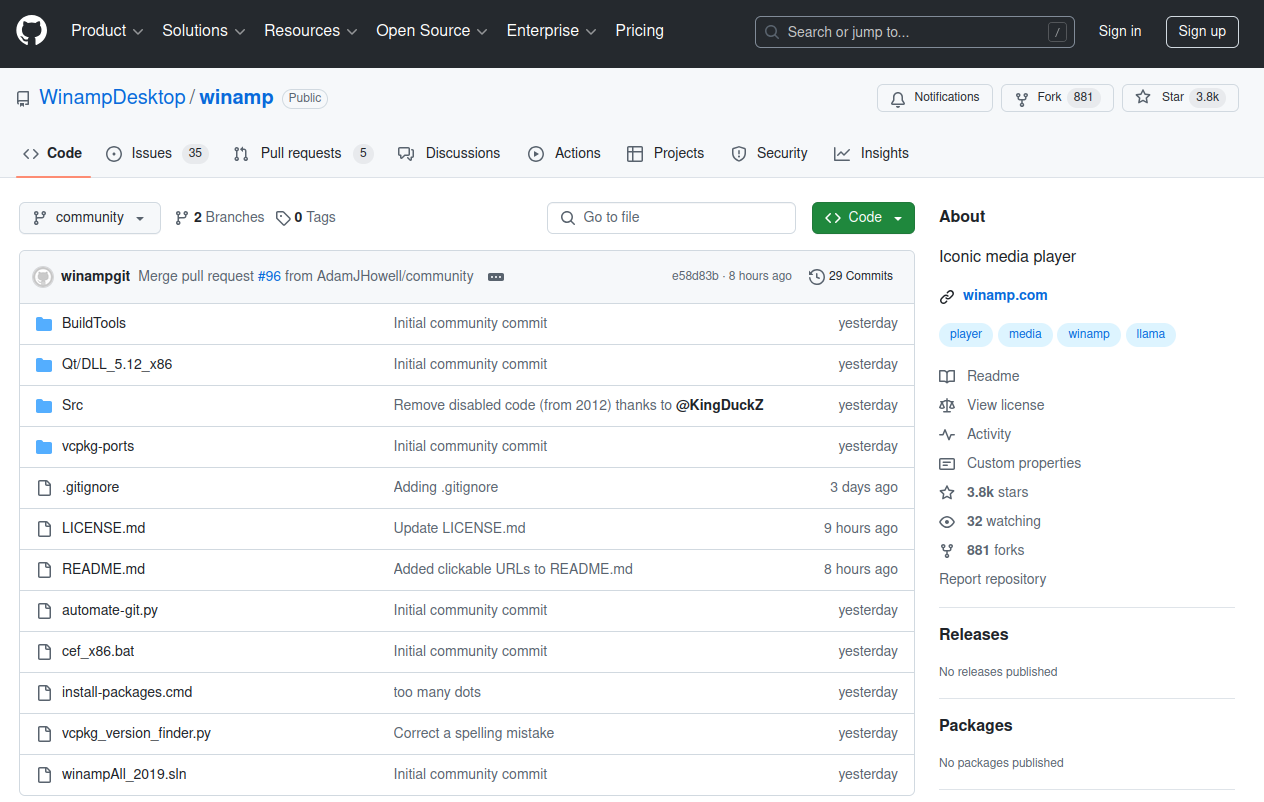Open the community branch selector
The image size is (1264, 802).
pyautogui.click(x=90, y=218)
